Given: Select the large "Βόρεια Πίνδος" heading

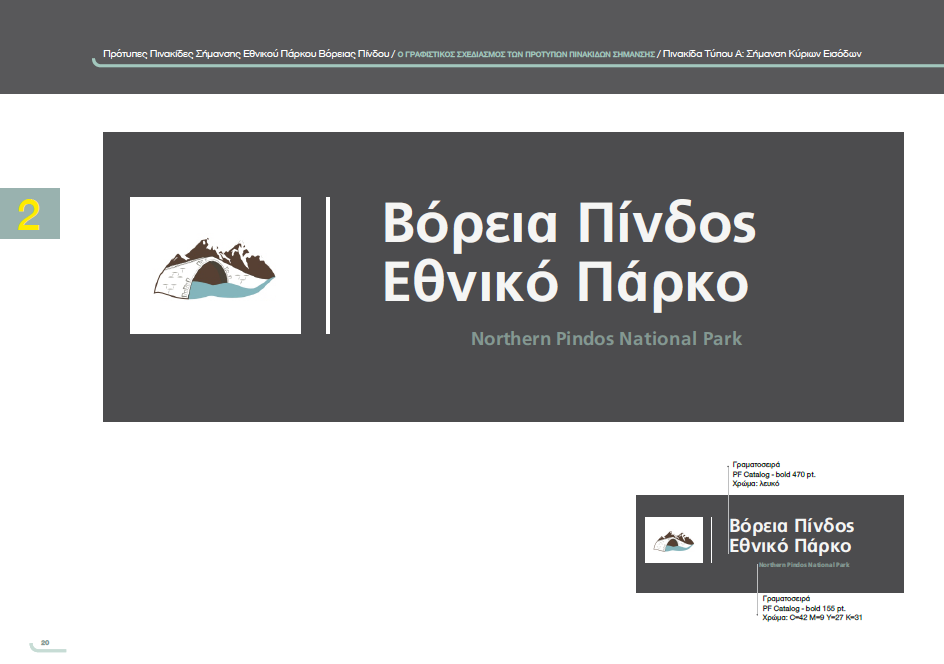Looking at the screenshot, I should click(569, 224).
